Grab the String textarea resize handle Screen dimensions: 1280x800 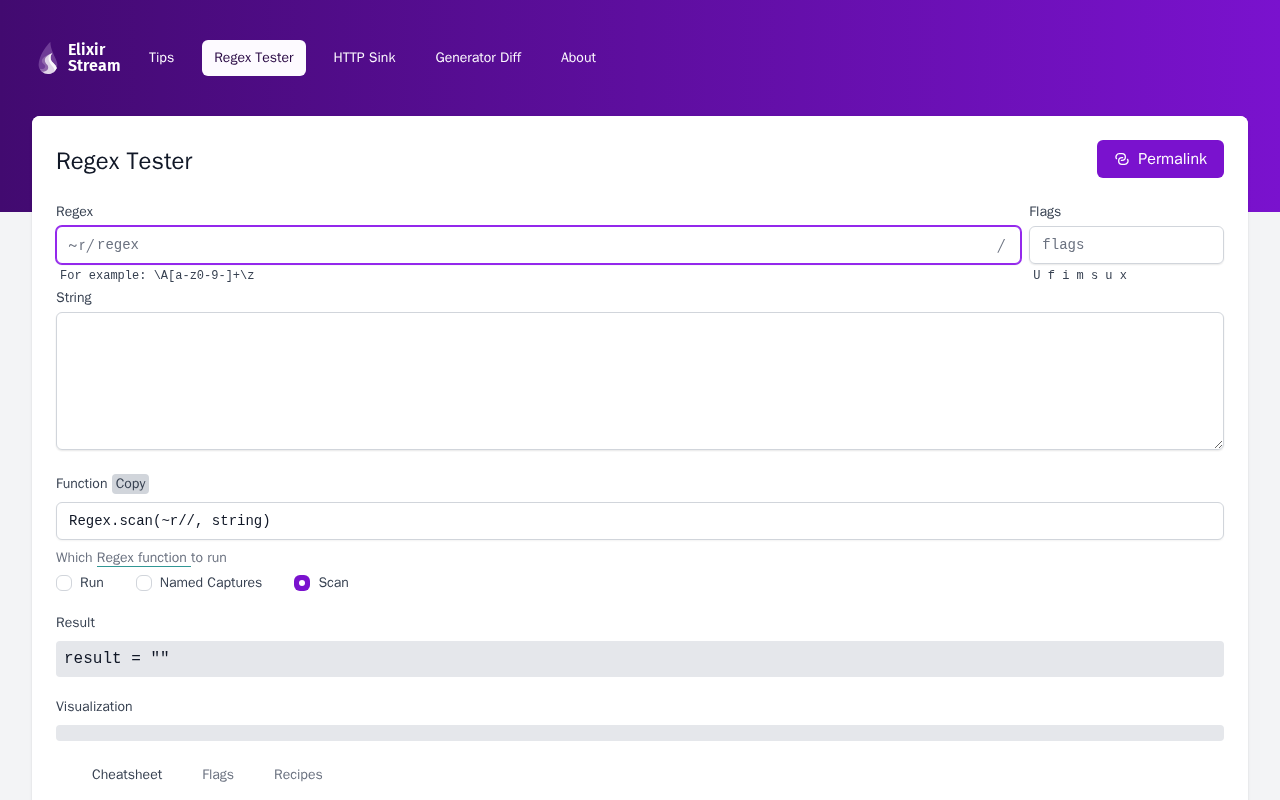[x=1217, y=443]
